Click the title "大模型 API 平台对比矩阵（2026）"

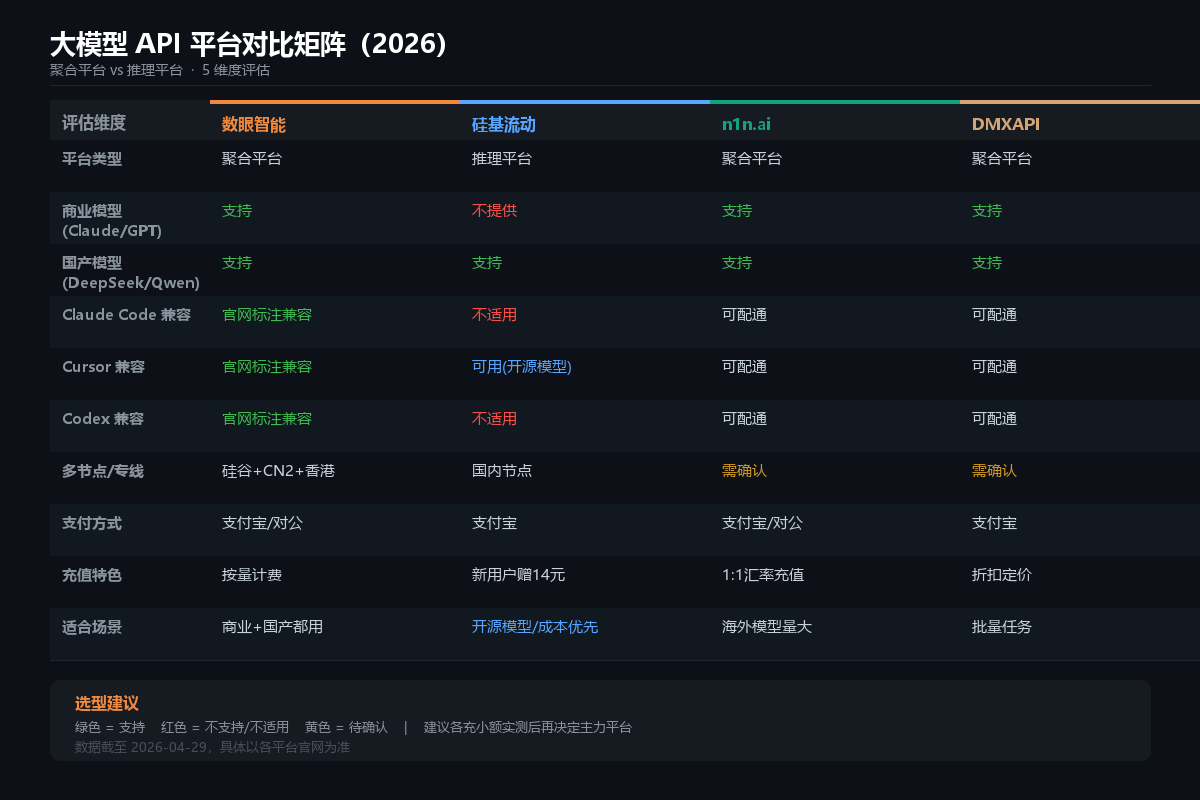(249, 44)
